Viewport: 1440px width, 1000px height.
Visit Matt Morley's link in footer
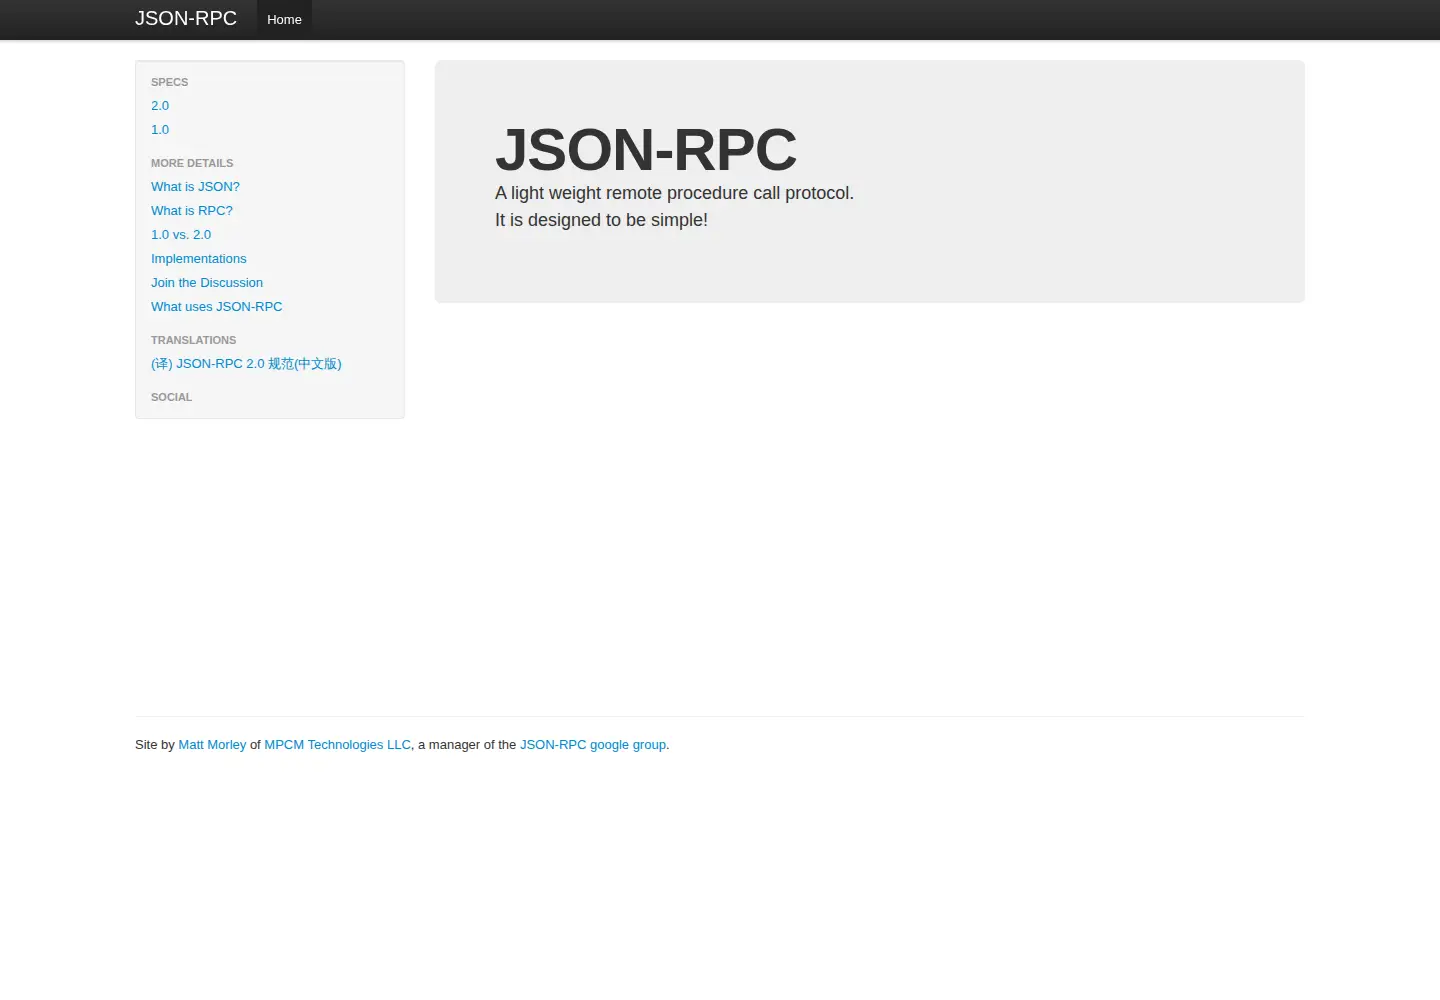click(212, 745)
